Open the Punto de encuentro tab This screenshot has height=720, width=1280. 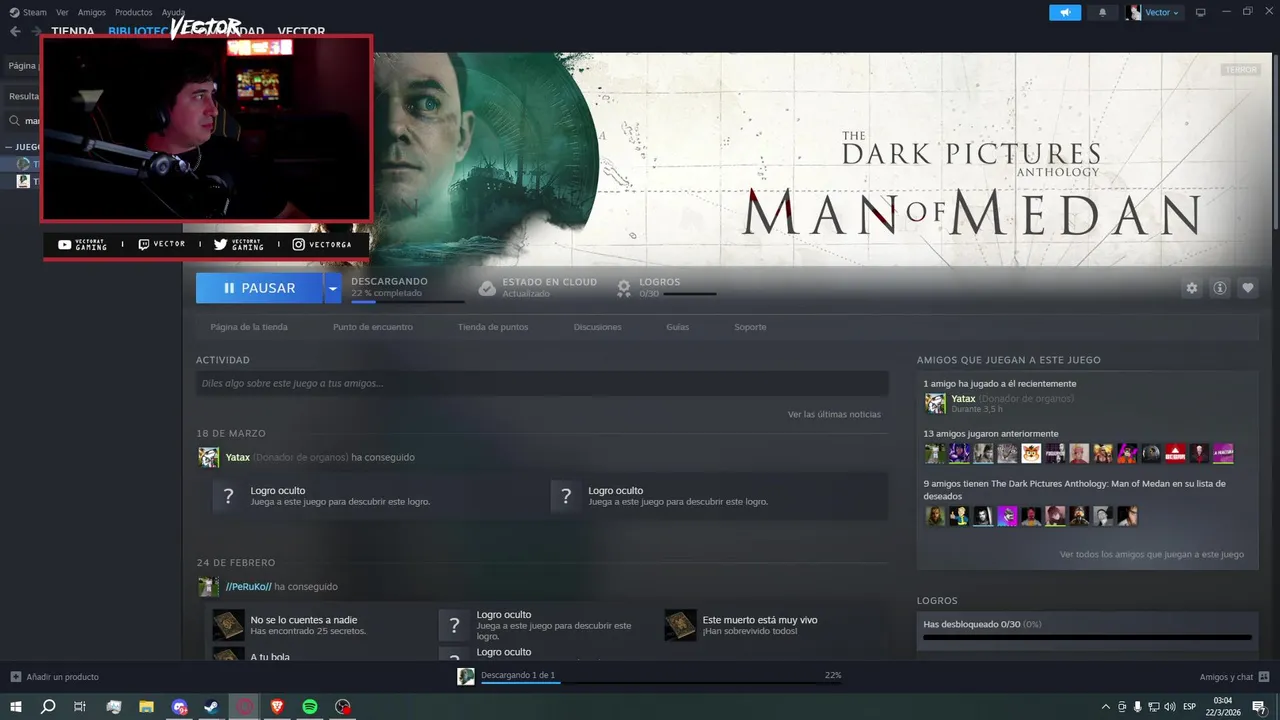coord(372,327)
